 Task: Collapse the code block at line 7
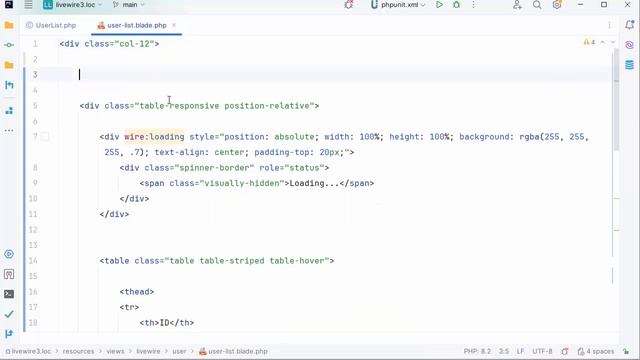click(45, 137)
